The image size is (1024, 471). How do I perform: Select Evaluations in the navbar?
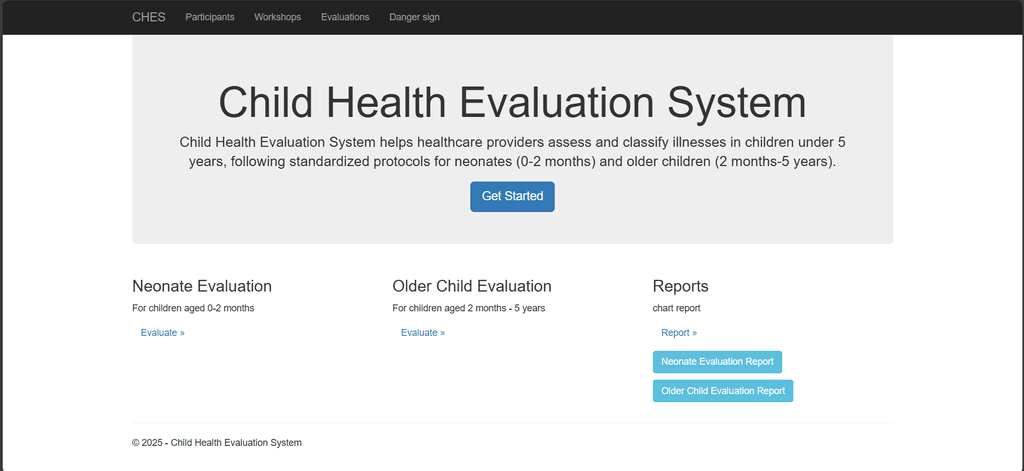pyautogui.click(x=345, y=17)
